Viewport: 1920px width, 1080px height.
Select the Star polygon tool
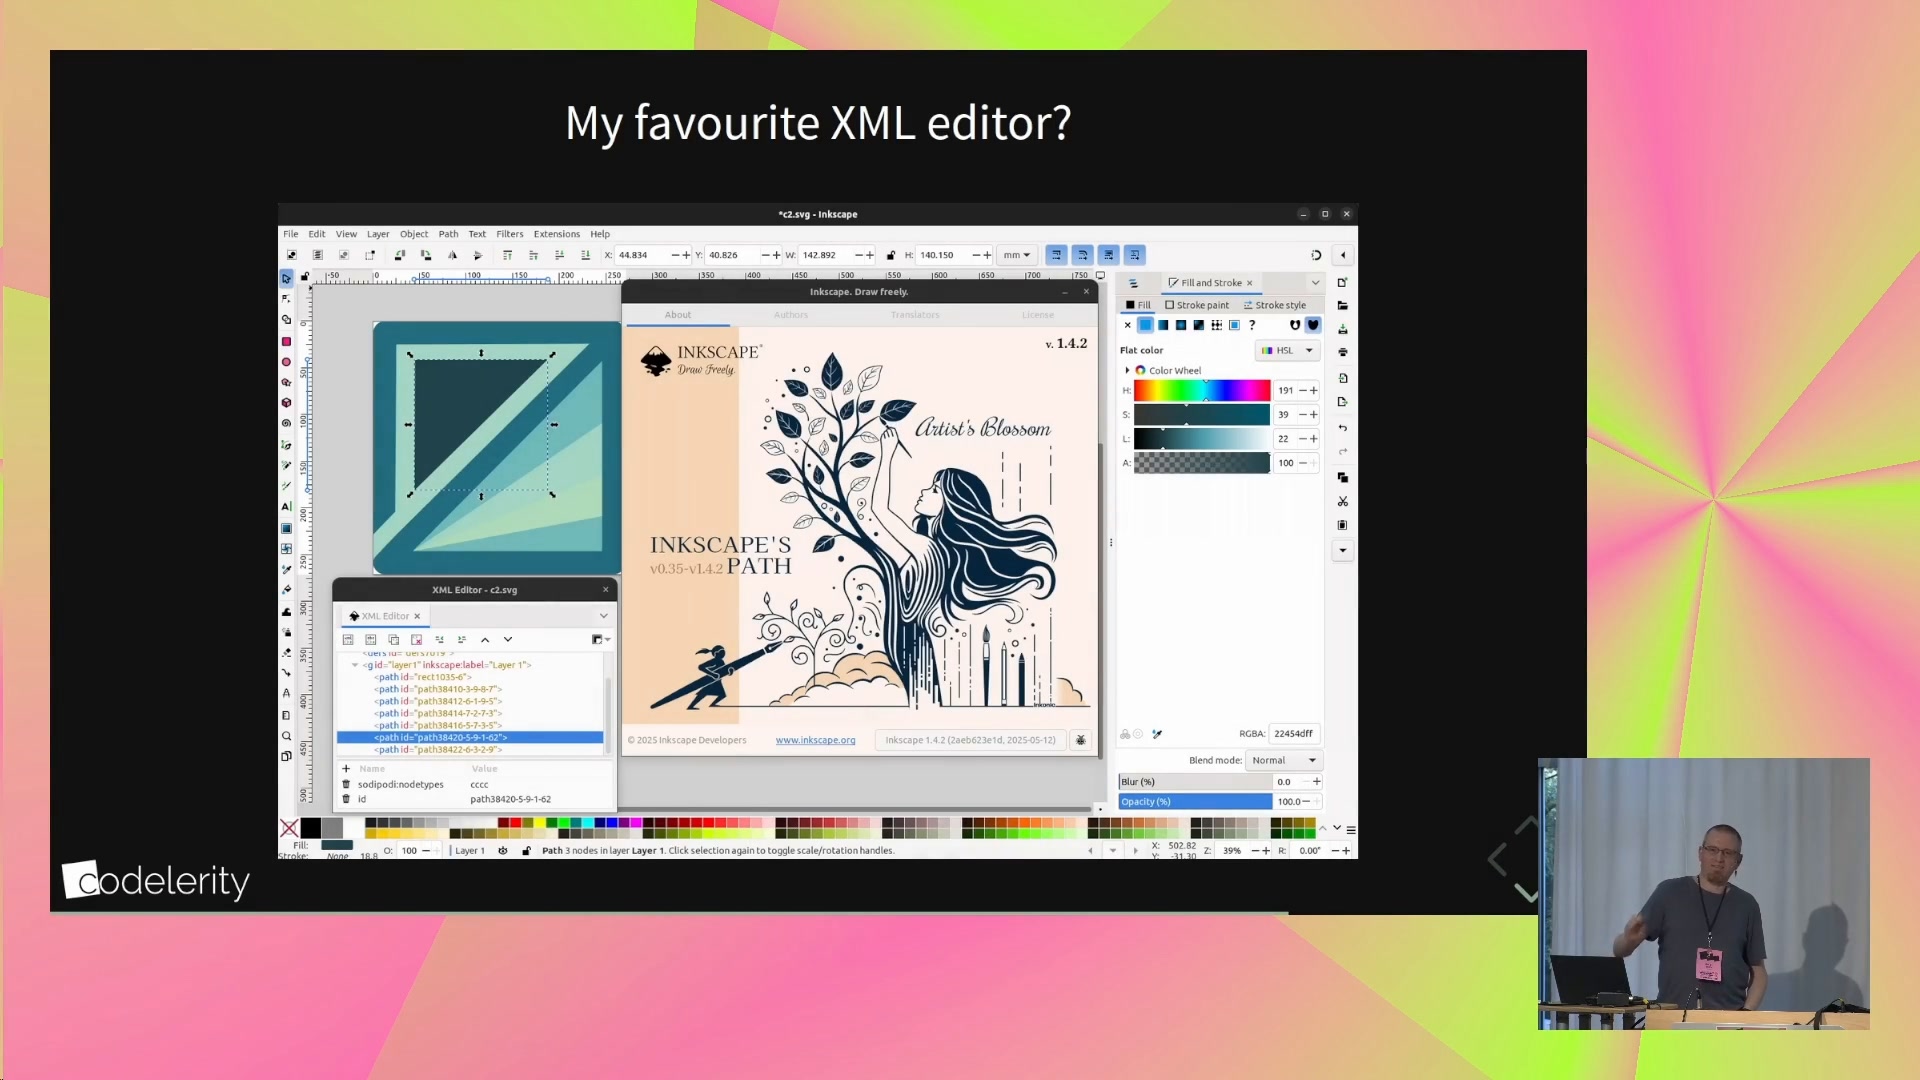286,382
